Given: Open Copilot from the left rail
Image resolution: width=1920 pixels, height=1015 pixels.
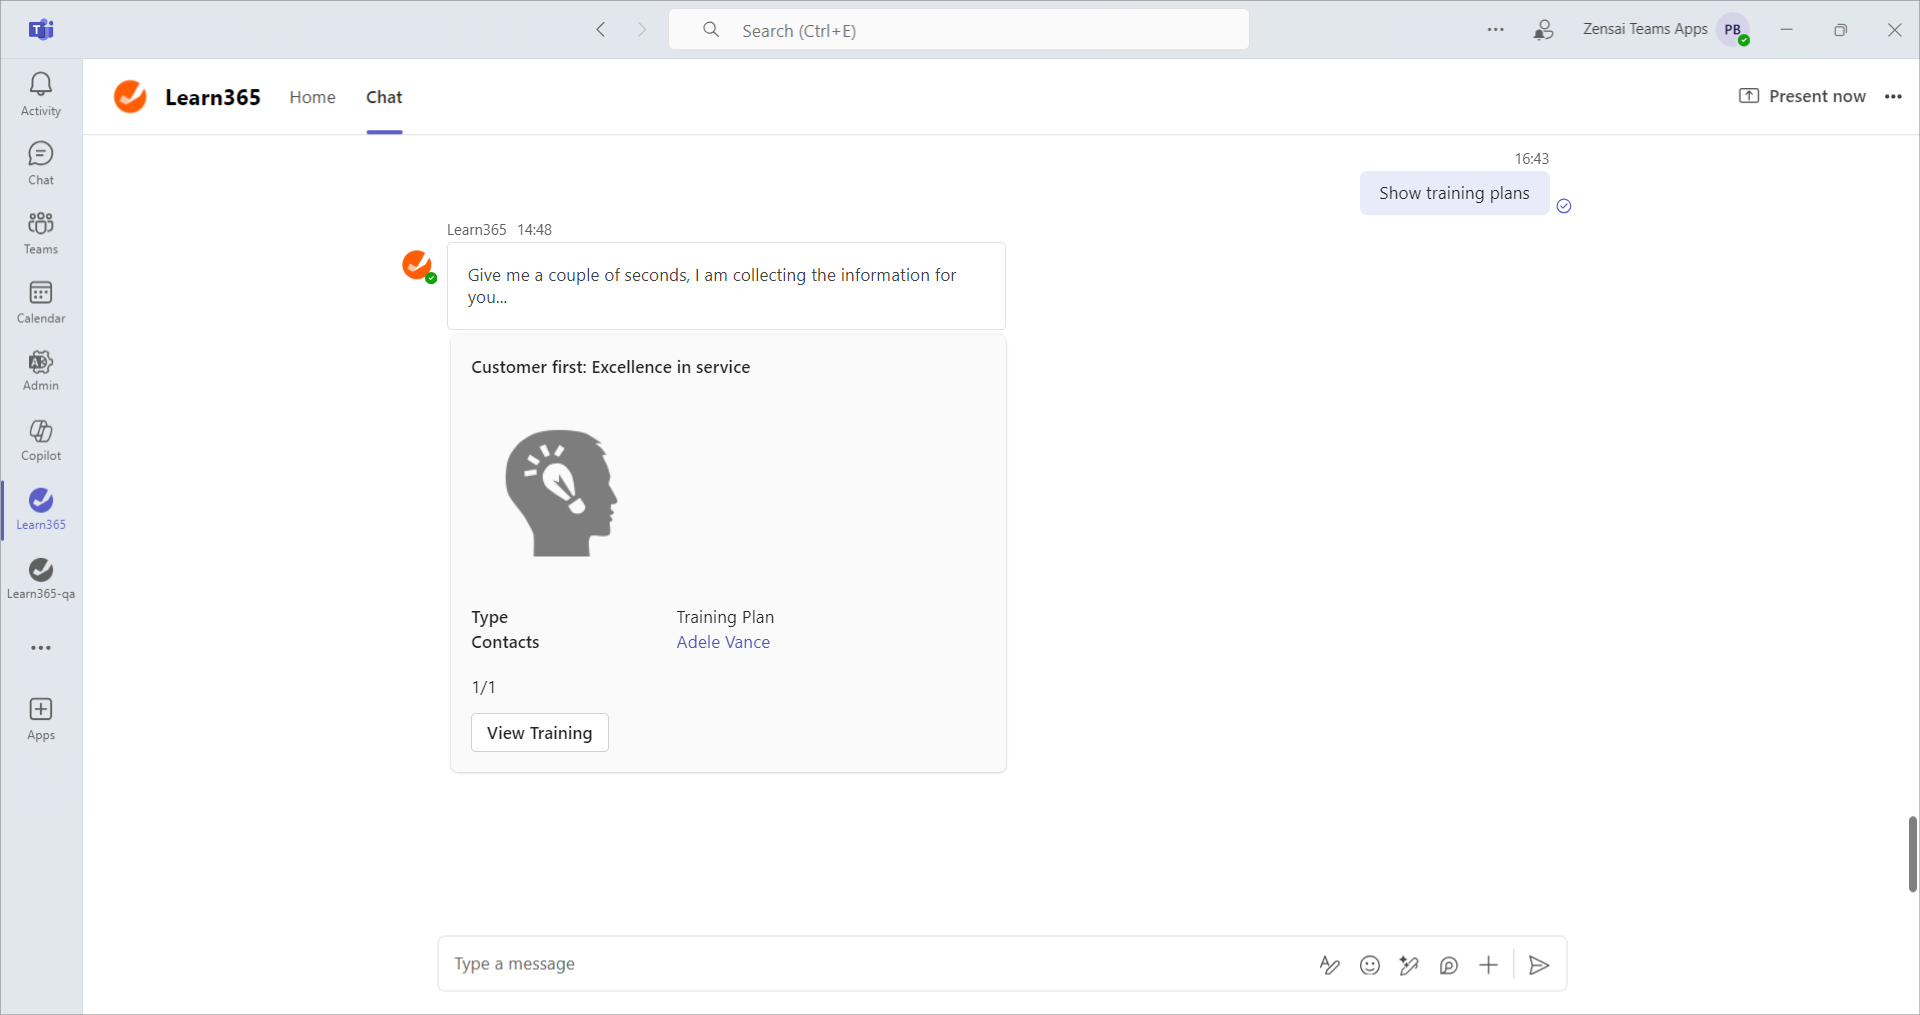Looking at the screenshot, I should [x=41, y=440].
